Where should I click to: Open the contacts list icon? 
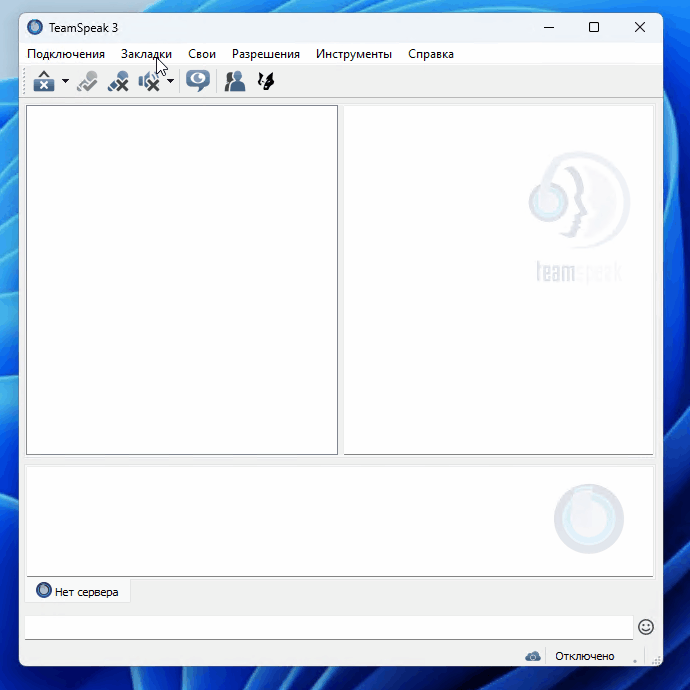[x=235, y=81]
